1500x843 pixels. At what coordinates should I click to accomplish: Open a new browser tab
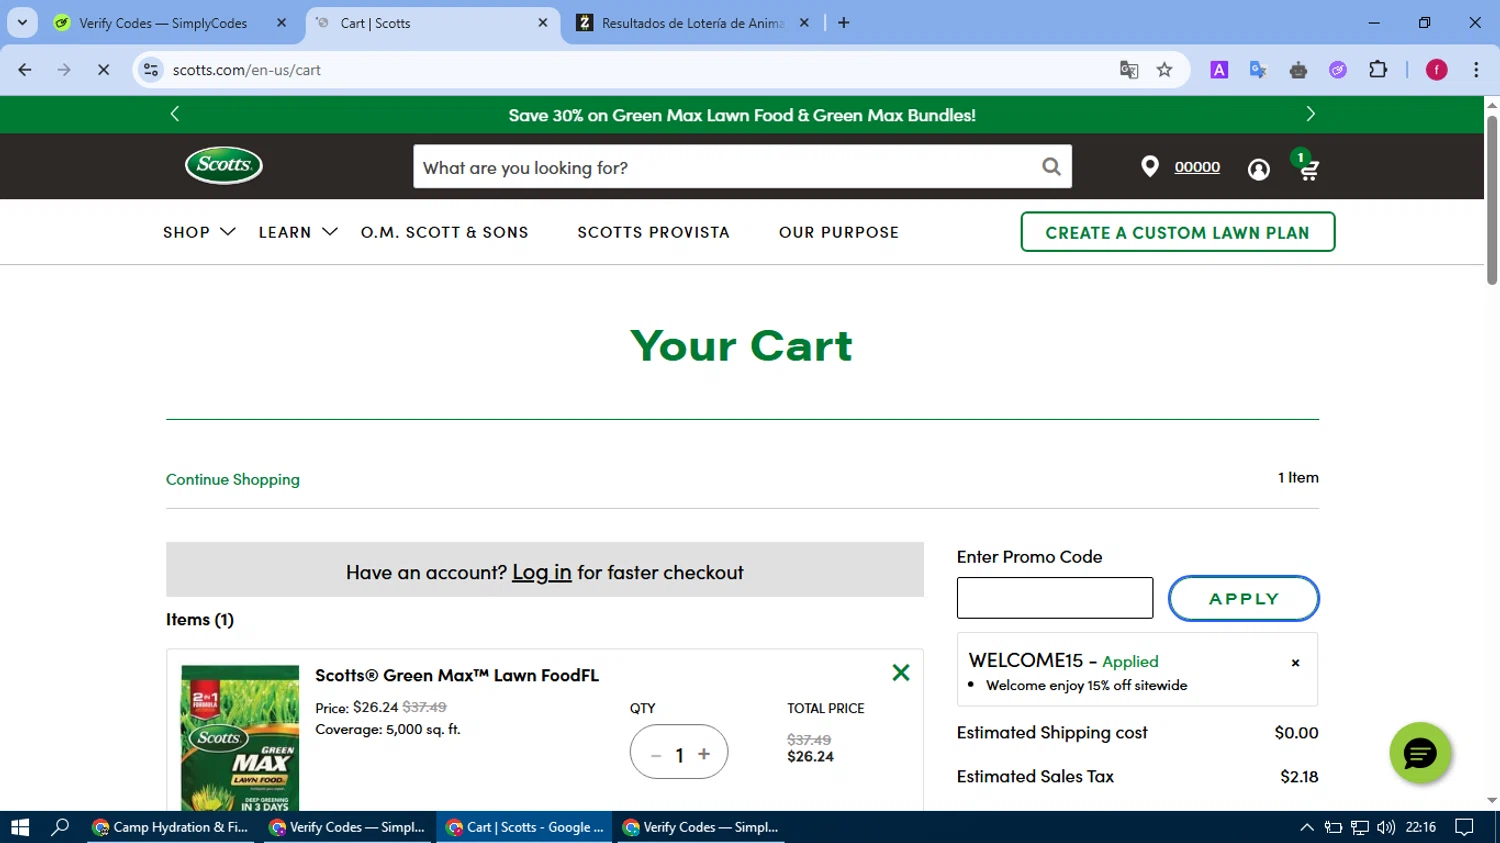tap(844, 23)
